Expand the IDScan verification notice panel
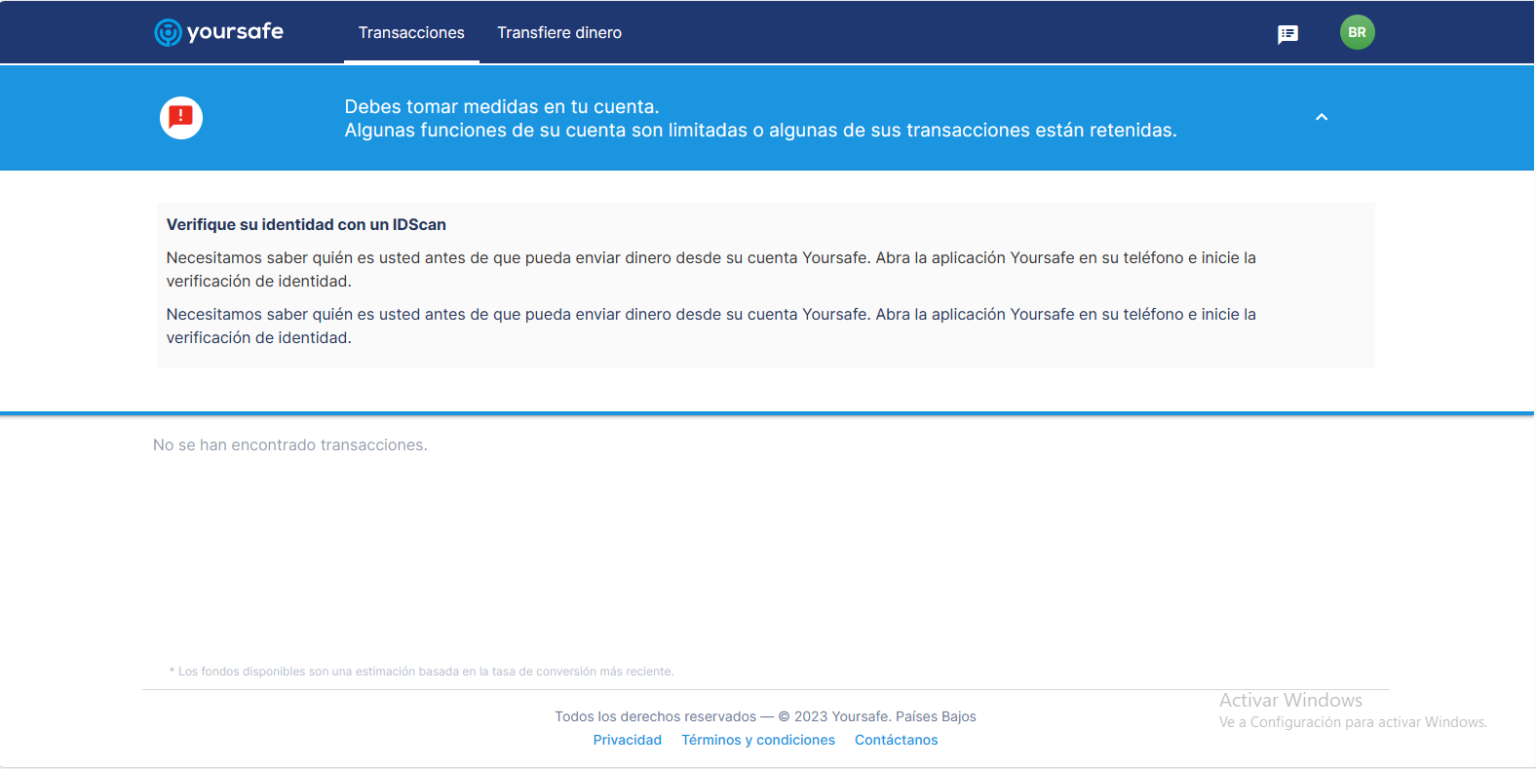 pyautogui.click(x=765, y=285)
